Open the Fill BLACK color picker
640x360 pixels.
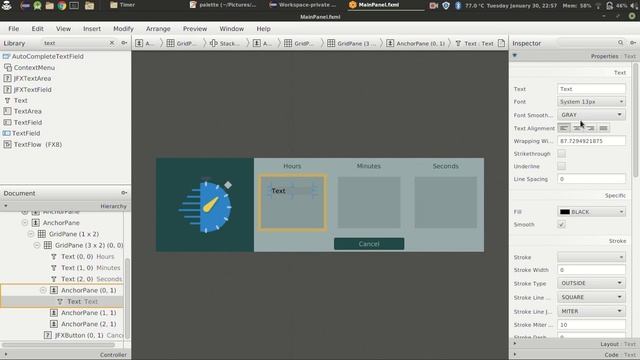click(x=591, y=212)
